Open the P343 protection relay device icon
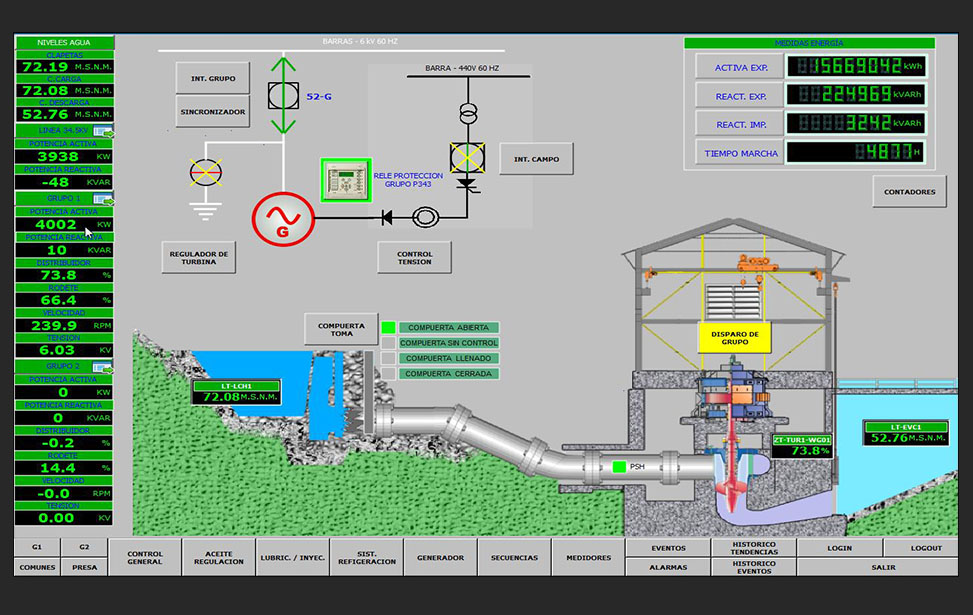 [345, 180]
